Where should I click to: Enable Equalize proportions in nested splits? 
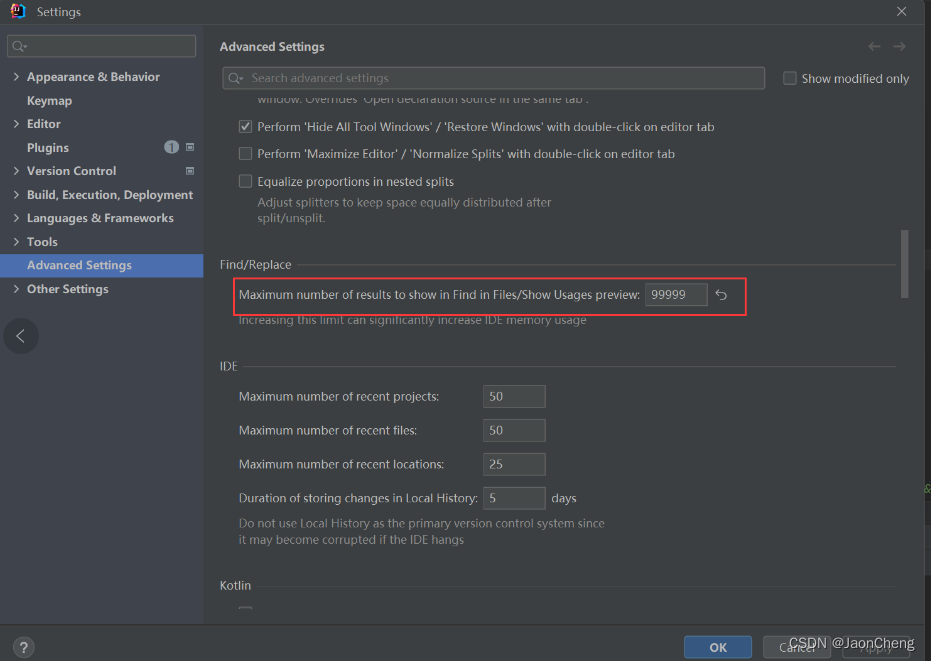[245, 181]
